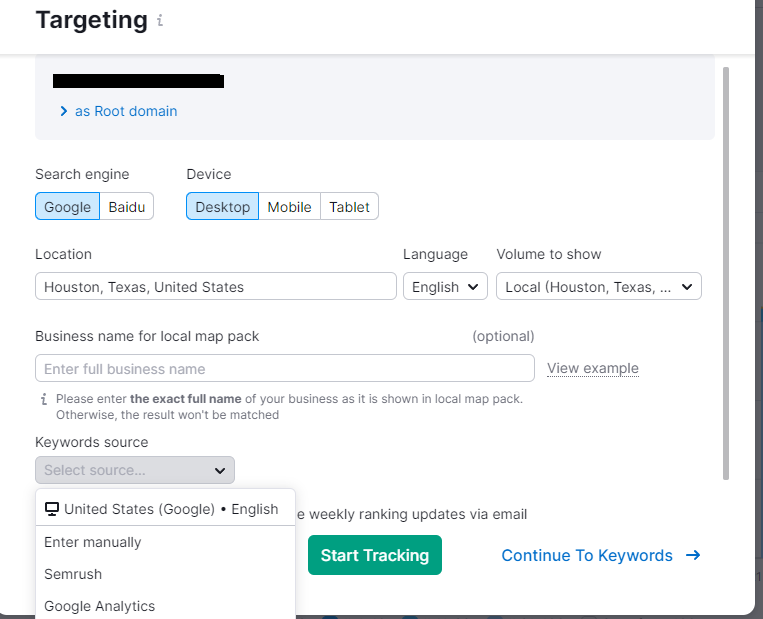Screen dimensions: 763x619
Task: Open the View example link
Action: 592,368
